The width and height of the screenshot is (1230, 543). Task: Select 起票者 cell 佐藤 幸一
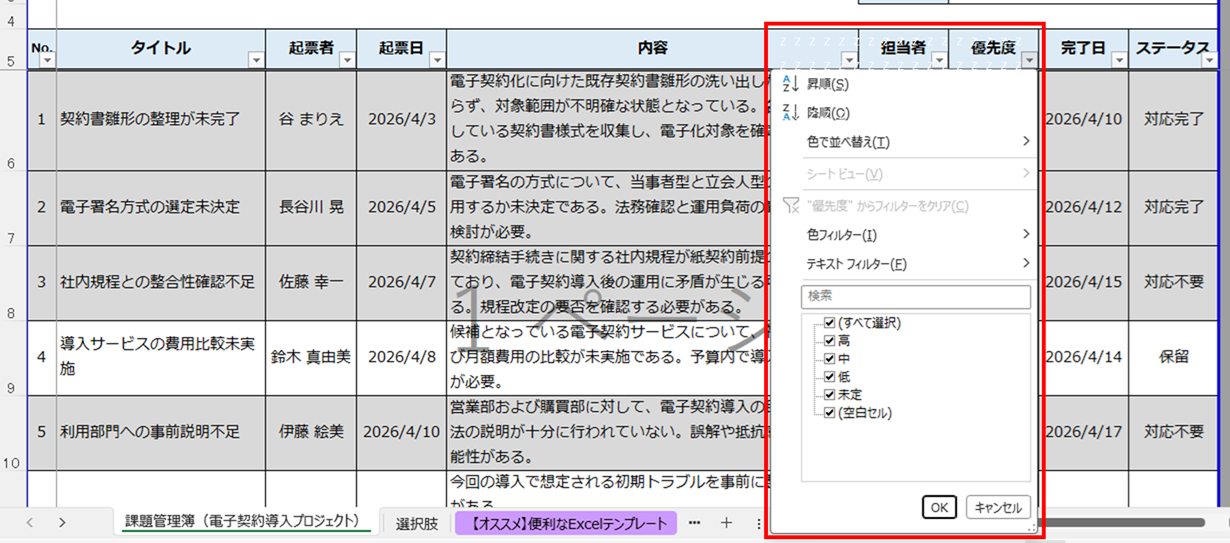click(x=311, y=283)
